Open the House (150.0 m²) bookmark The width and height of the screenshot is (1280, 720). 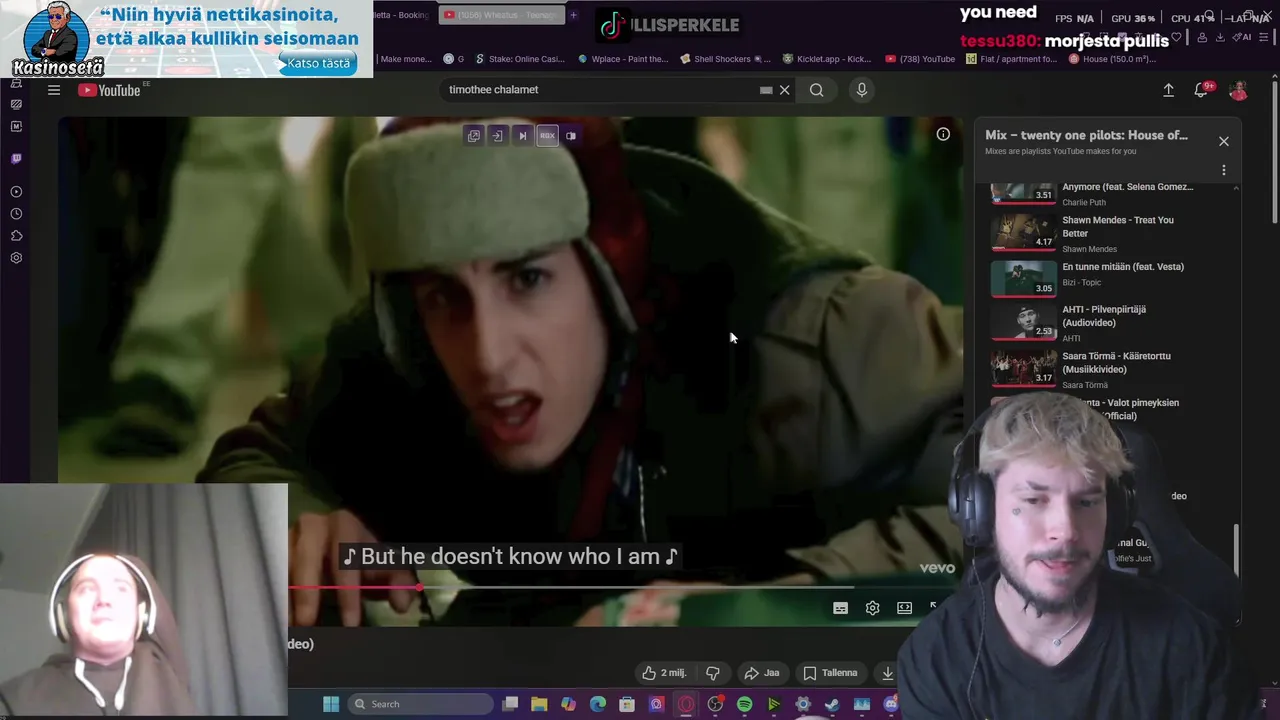point(1113,59)
